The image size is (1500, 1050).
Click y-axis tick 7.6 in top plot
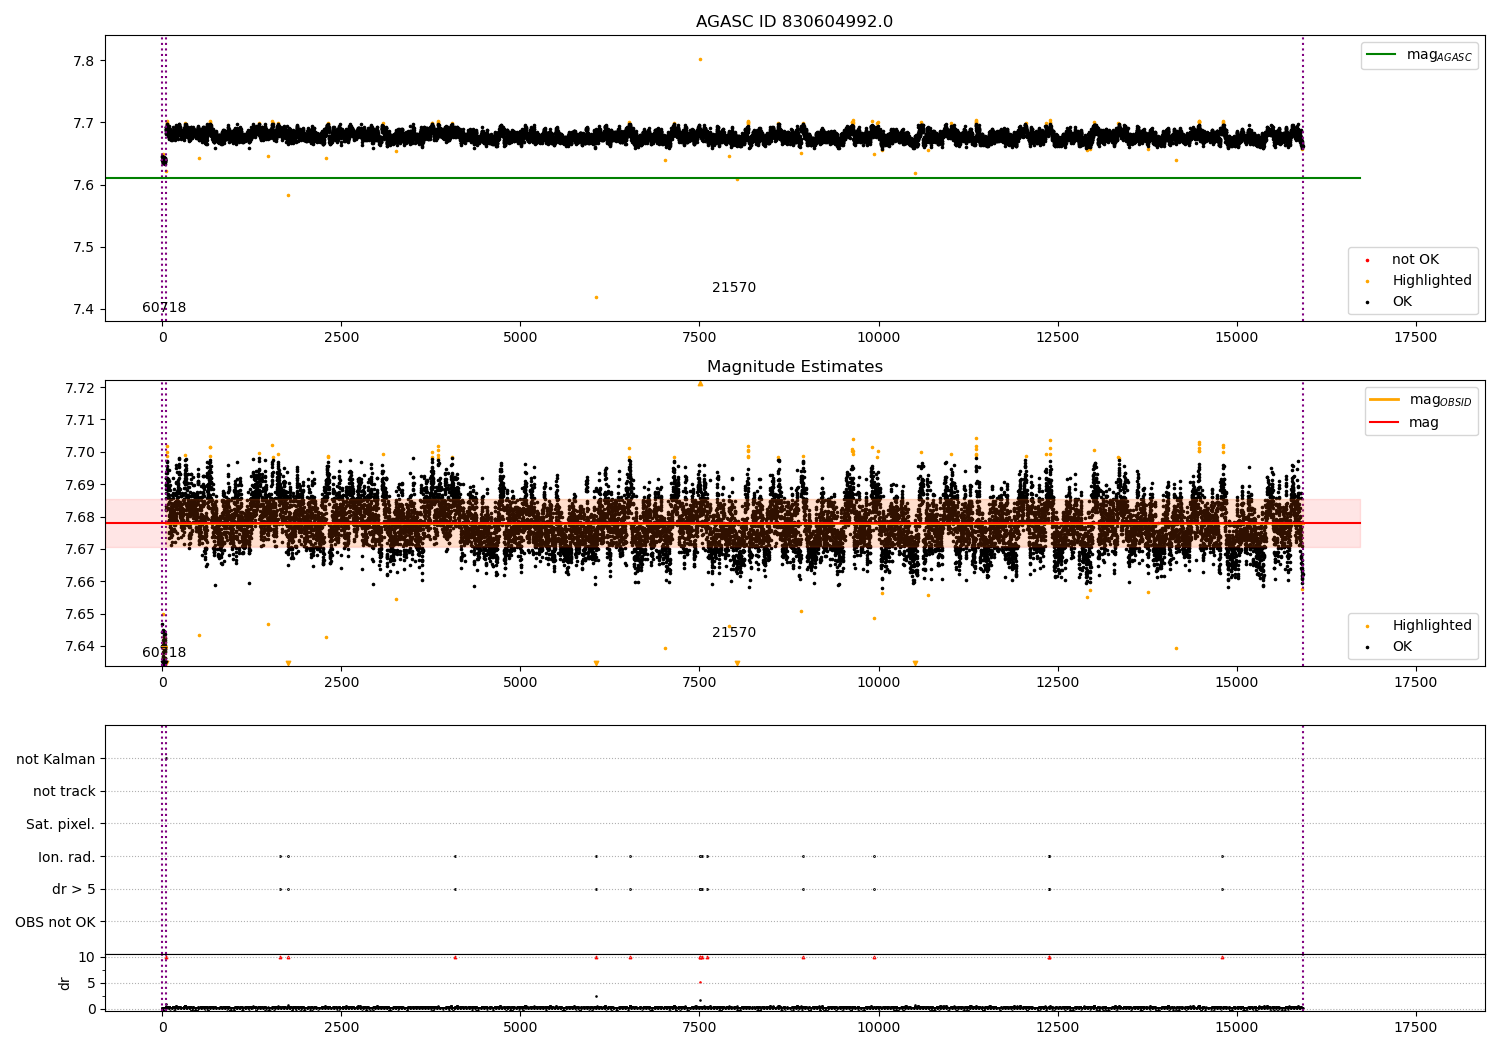pos(84,185)
